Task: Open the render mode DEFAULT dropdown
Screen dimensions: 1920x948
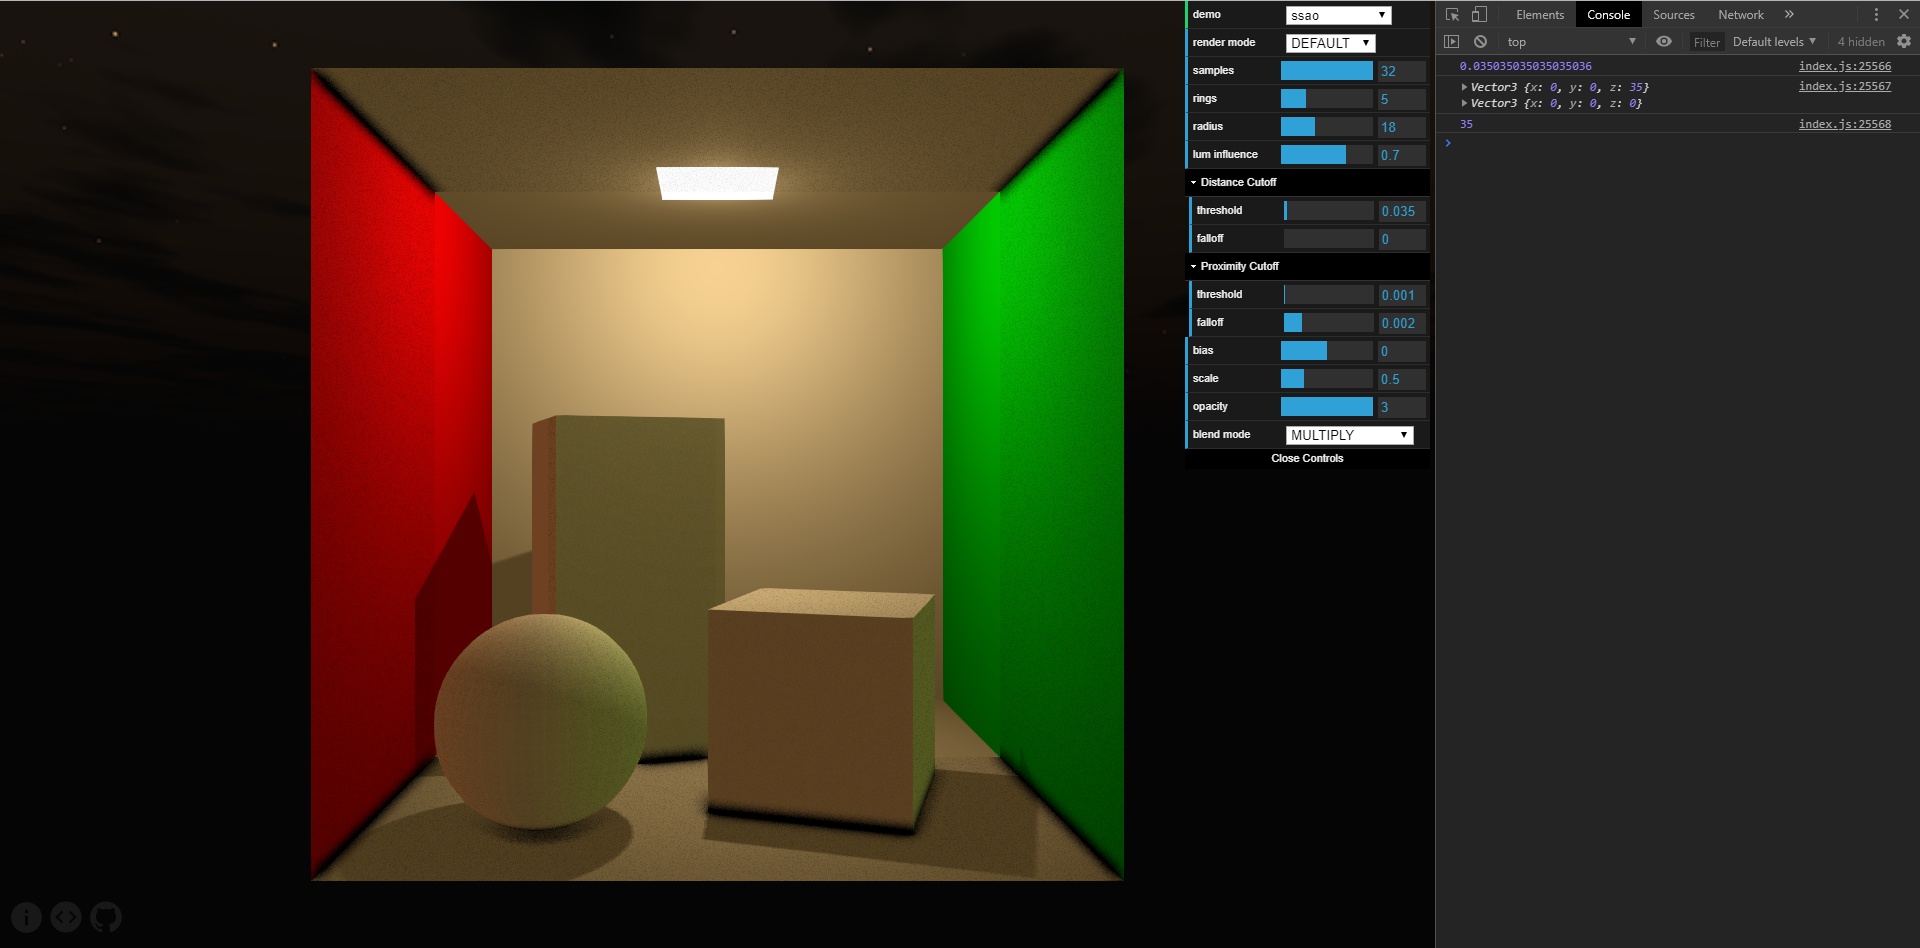Action: tap(1330, 43)
